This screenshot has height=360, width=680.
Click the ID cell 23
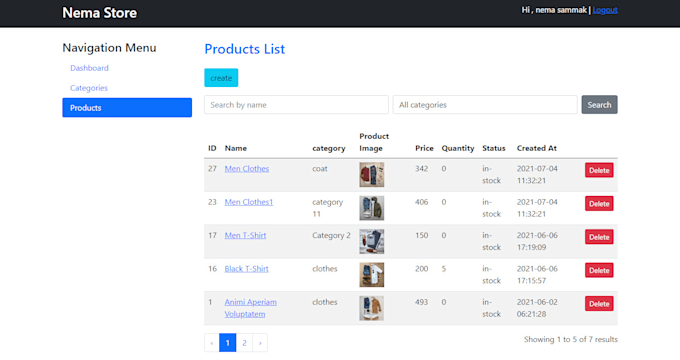pyautogui.click(x=212, y=202)
